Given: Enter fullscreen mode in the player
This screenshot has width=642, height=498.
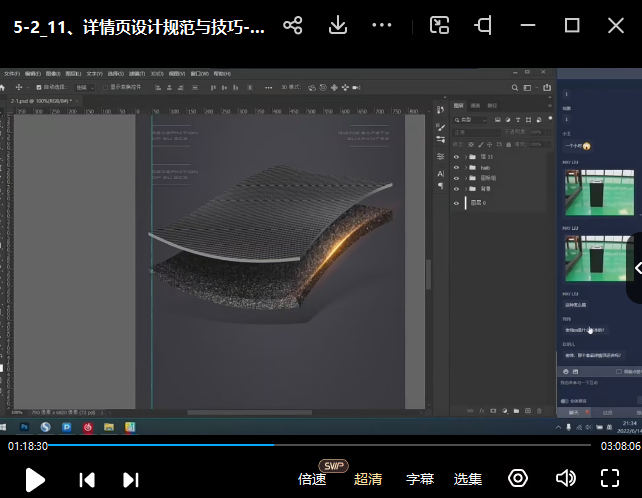Looking at the screenshot, I should coord(610,478).
